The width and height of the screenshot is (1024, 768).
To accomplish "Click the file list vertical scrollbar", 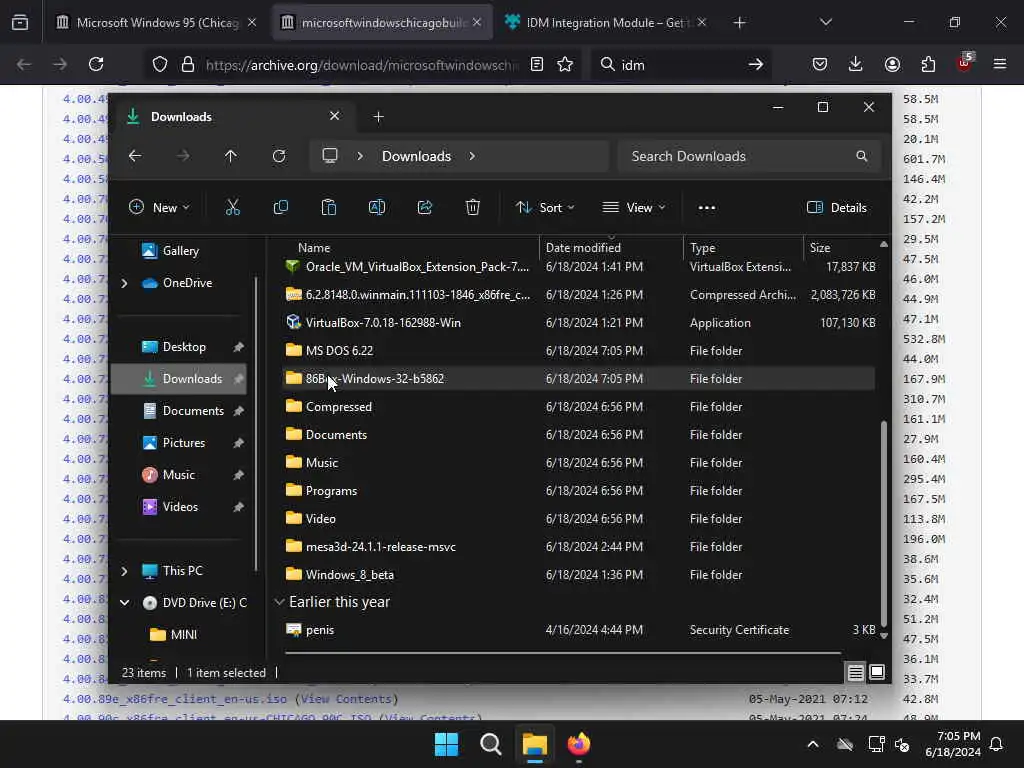I will pos(884,522).
